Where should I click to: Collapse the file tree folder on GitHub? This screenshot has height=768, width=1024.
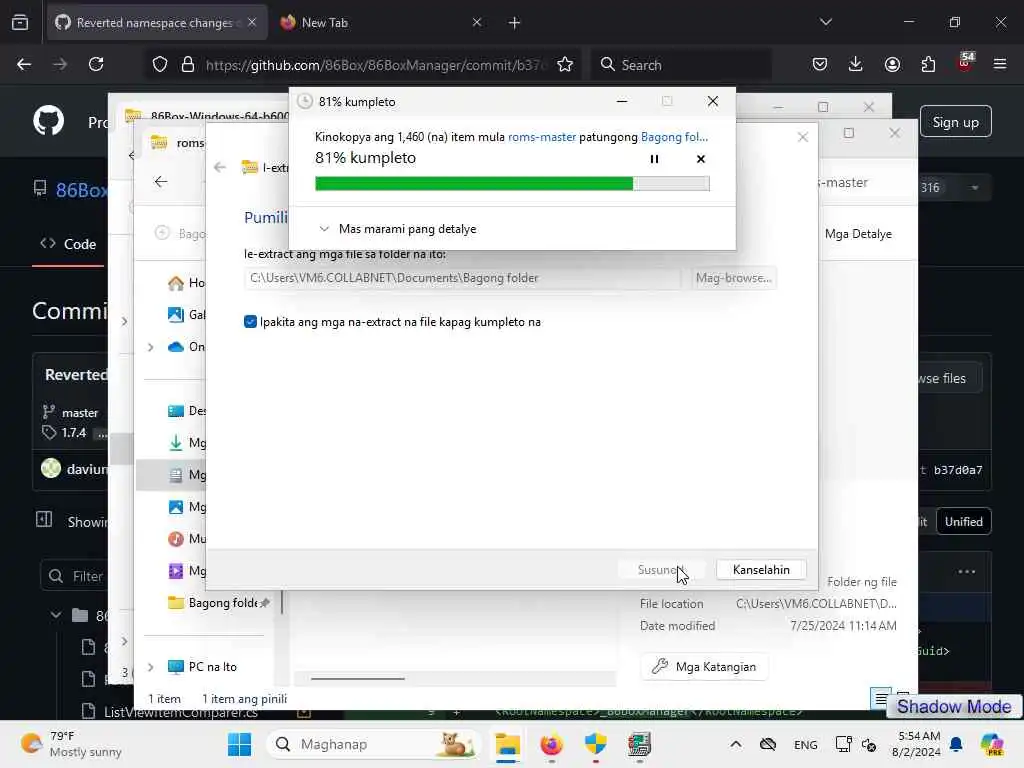pos(56,615)
